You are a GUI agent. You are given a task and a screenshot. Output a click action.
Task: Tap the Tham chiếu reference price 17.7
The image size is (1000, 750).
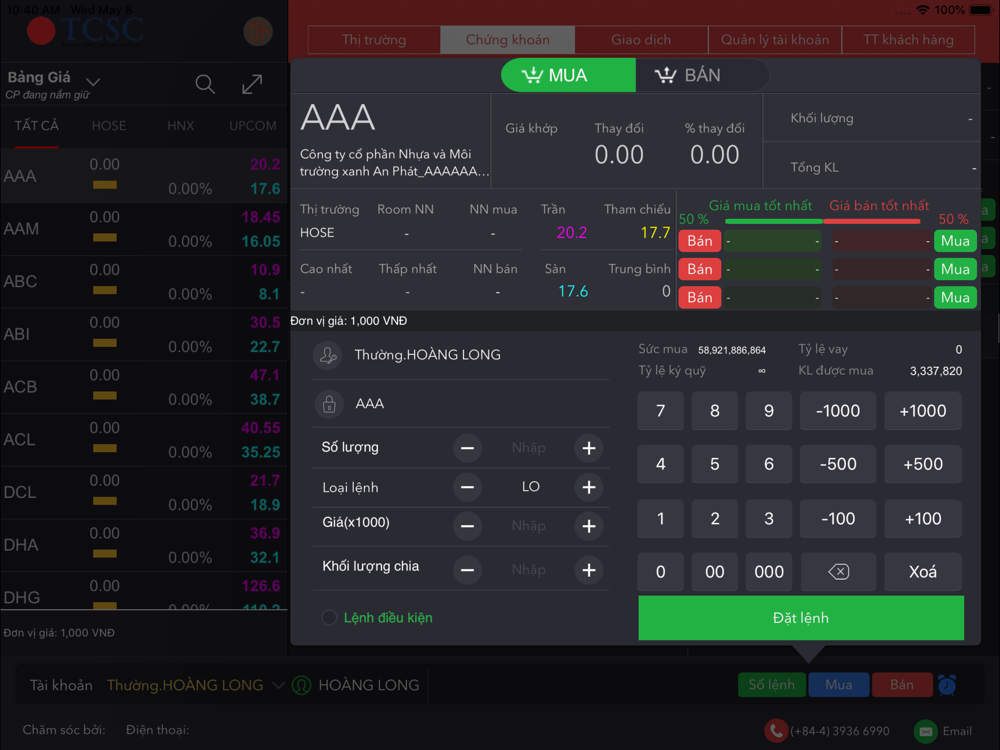[655, 233]
